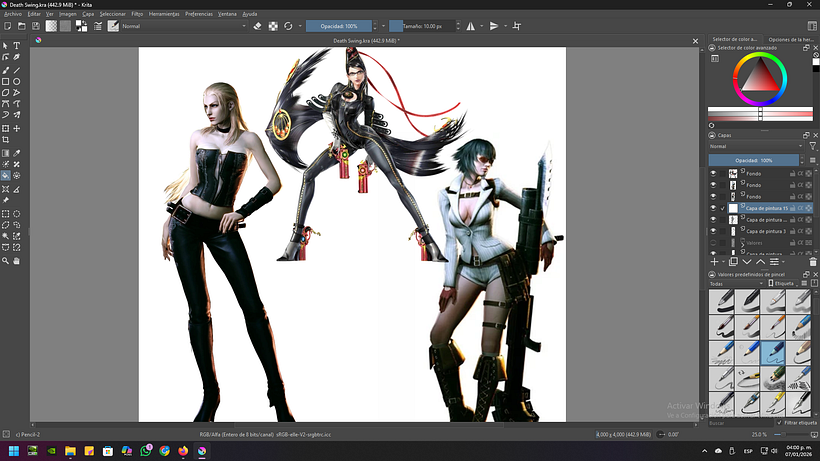Select the Freehand Brush tool
Screen dimensions: 820x461
(x=6, y=70)
